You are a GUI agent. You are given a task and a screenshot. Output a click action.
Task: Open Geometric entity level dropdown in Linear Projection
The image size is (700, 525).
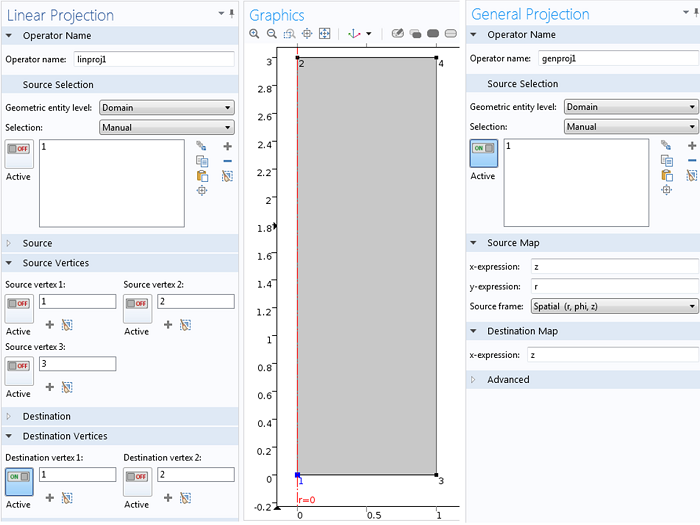pos(166,108)
